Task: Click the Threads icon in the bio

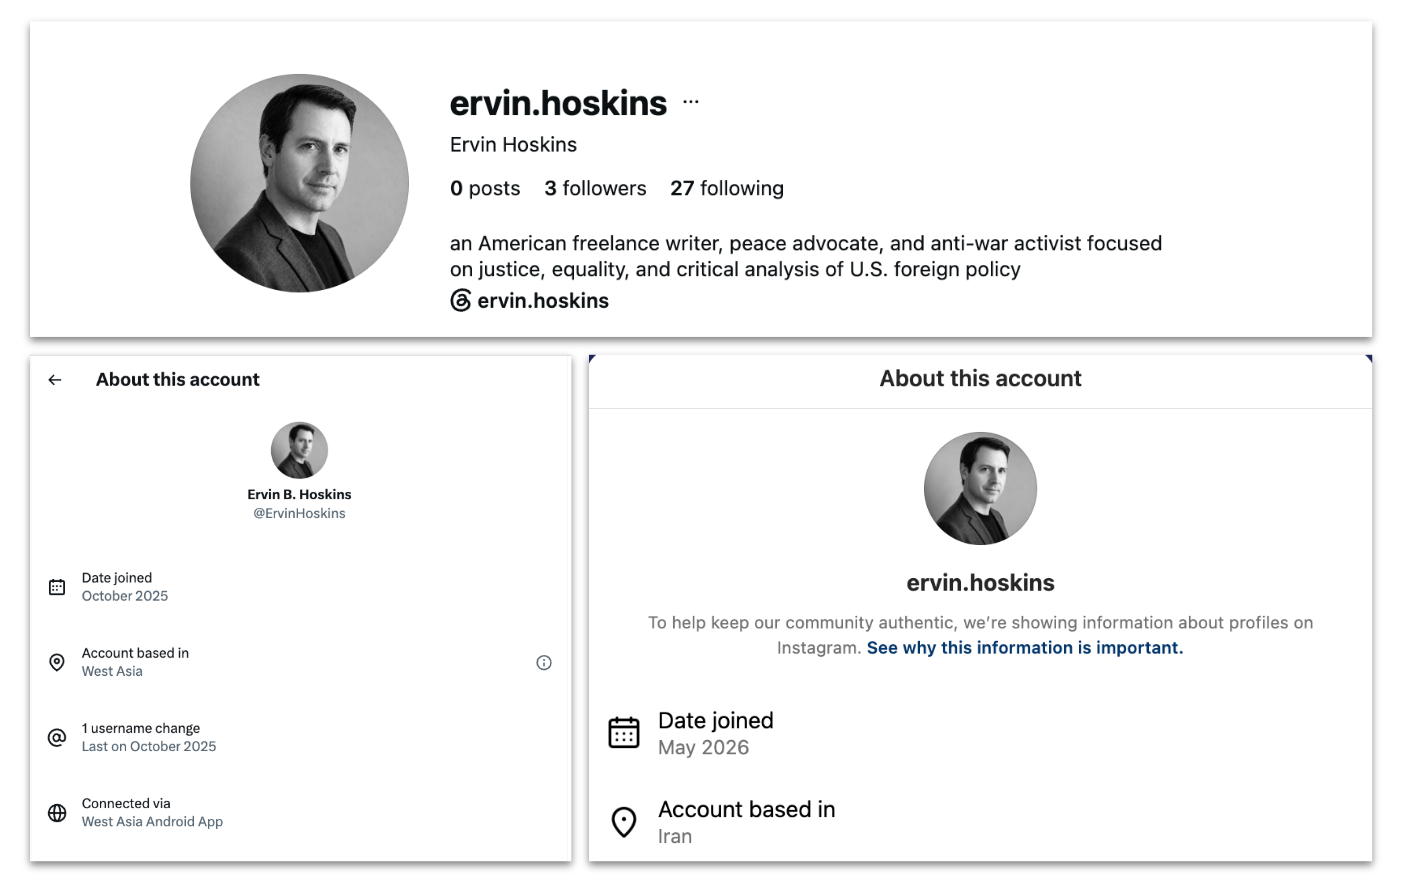Action: (x=460, y=301)
